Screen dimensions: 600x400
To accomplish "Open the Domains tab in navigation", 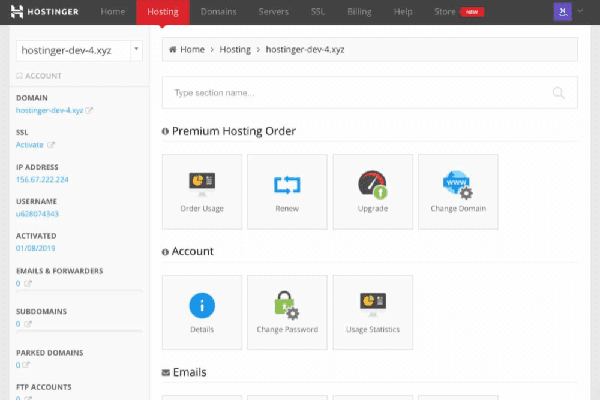I will (x=216, y=12).
